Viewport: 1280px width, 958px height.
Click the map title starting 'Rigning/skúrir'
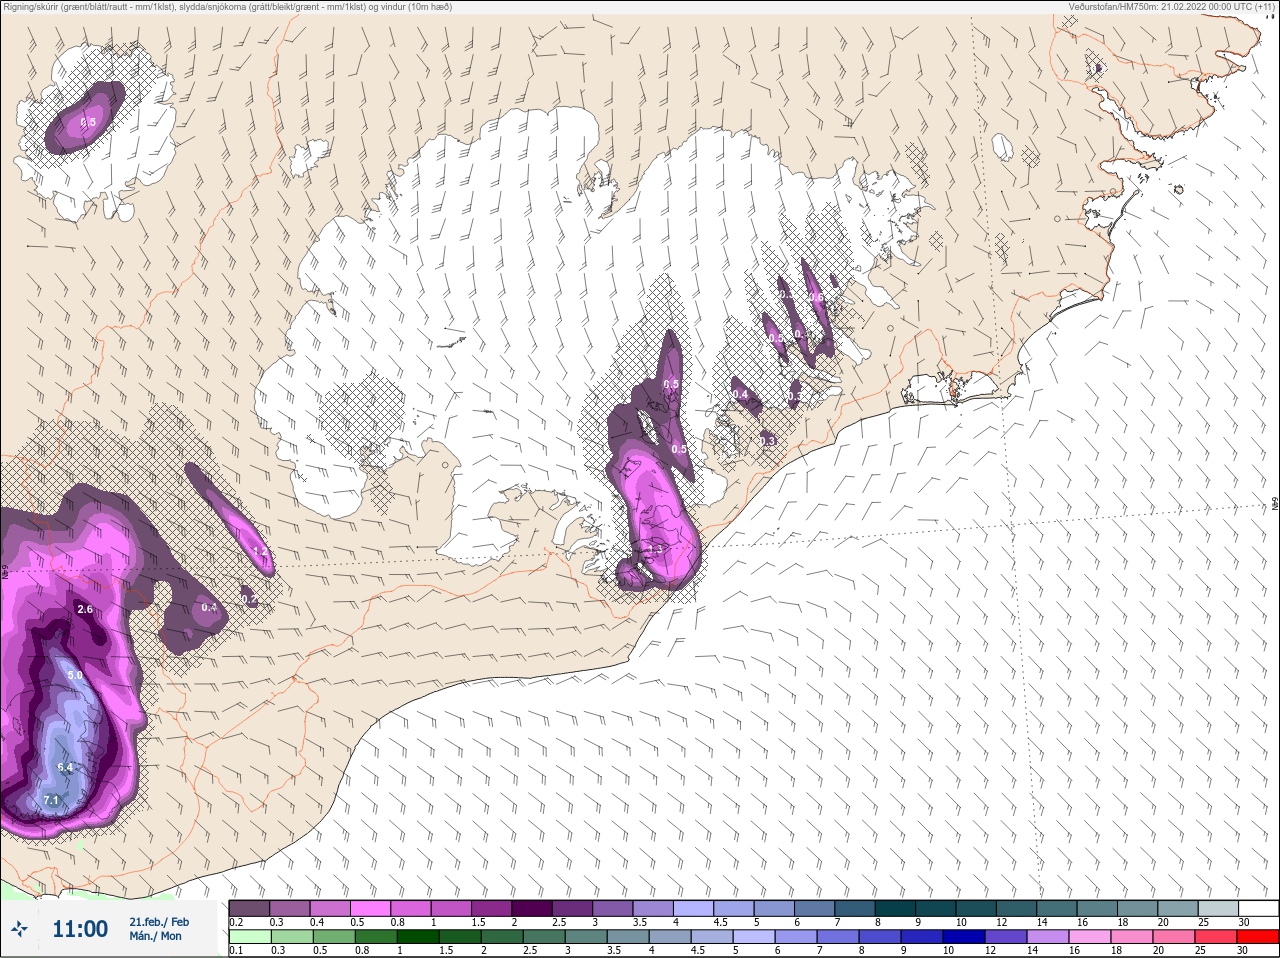click(x=227, y=7)
